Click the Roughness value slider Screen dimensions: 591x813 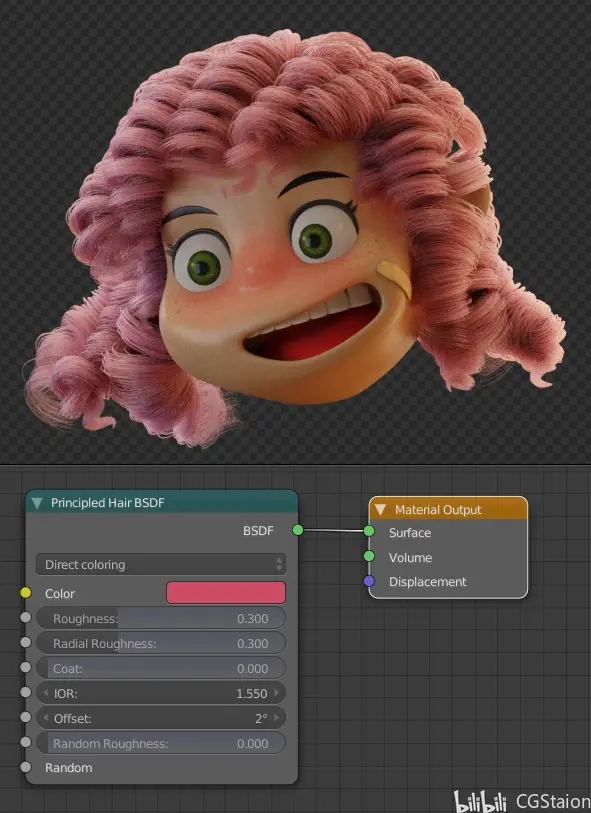pos(161,619)
